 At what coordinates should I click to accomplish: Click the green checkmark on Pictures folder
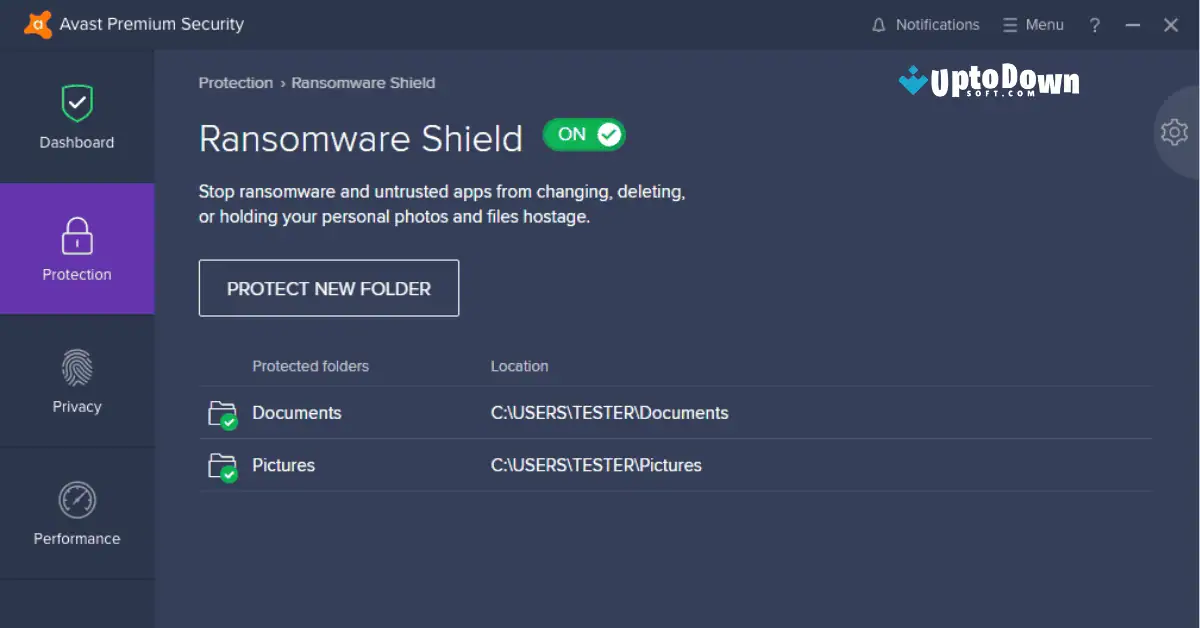(230, 474)
